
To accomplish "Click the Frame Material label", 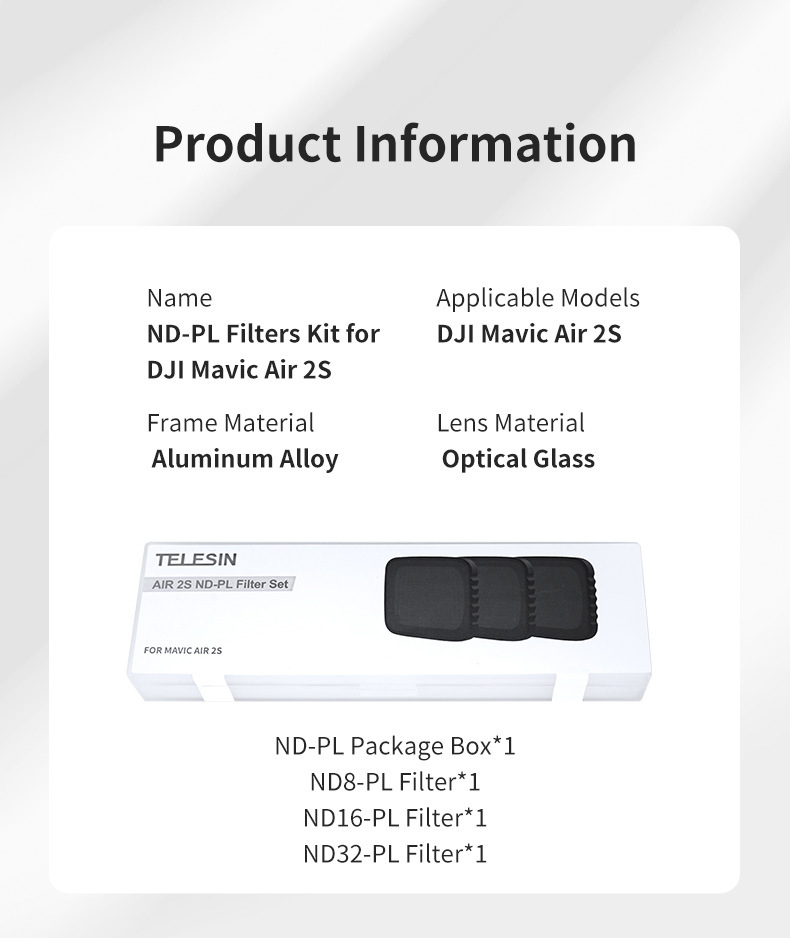I will click(x=230, y=423).
